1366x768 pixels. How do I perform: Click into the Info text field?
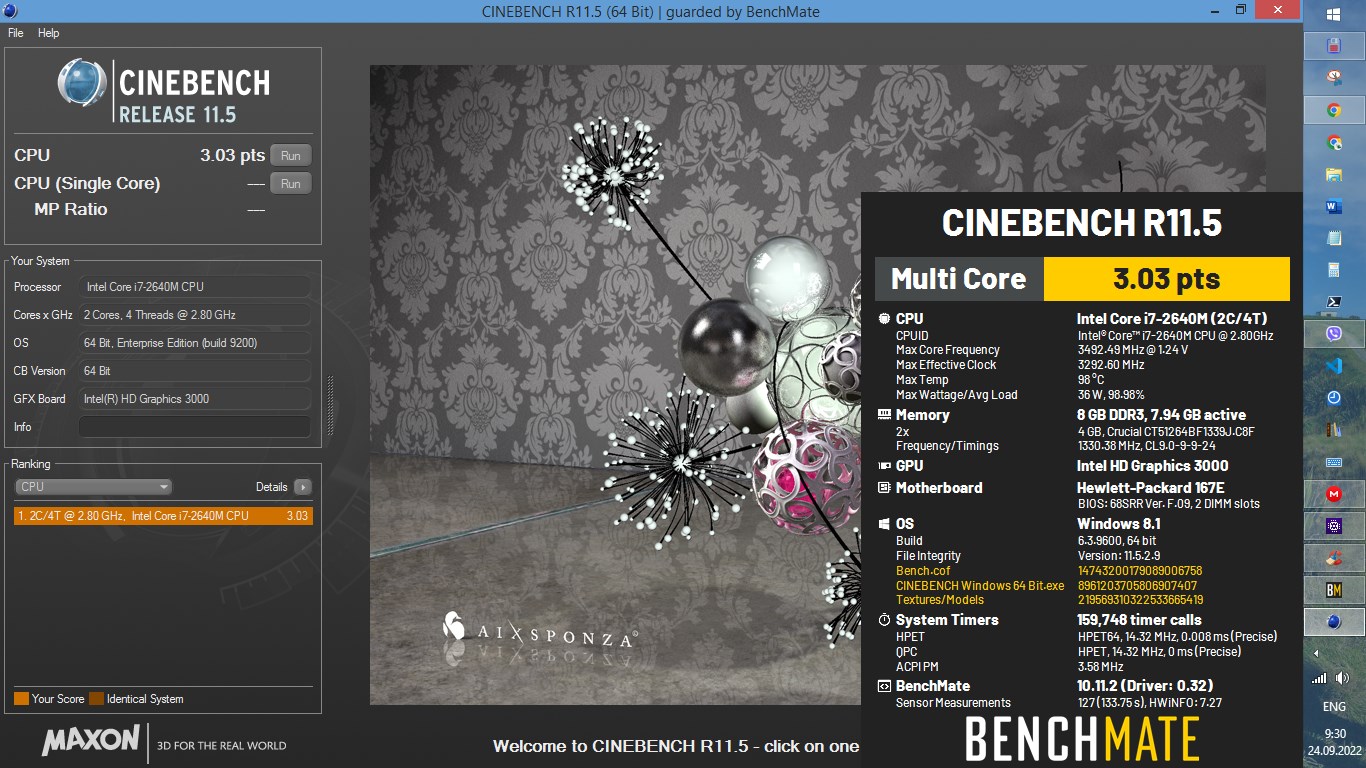point(194,427)
